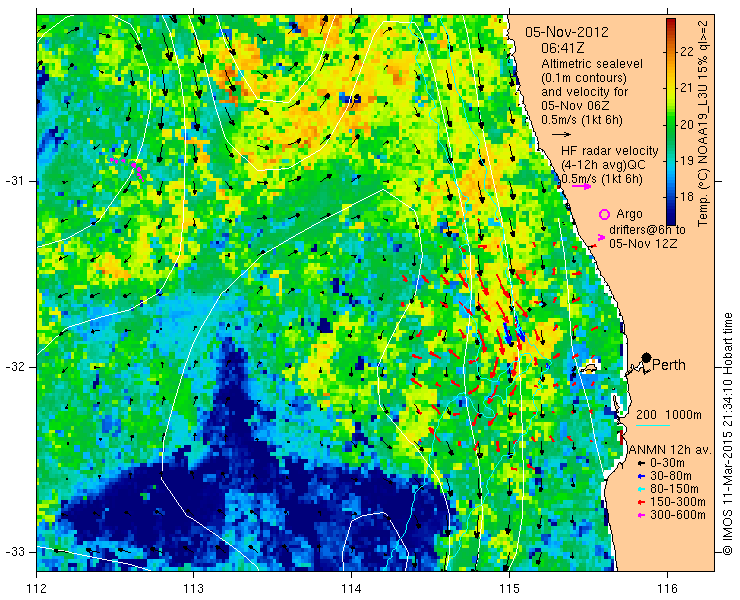Click the longitude axis label 114
Image resolution: width=740 pixels, height=600 pixels.
(x=351, y=589)
